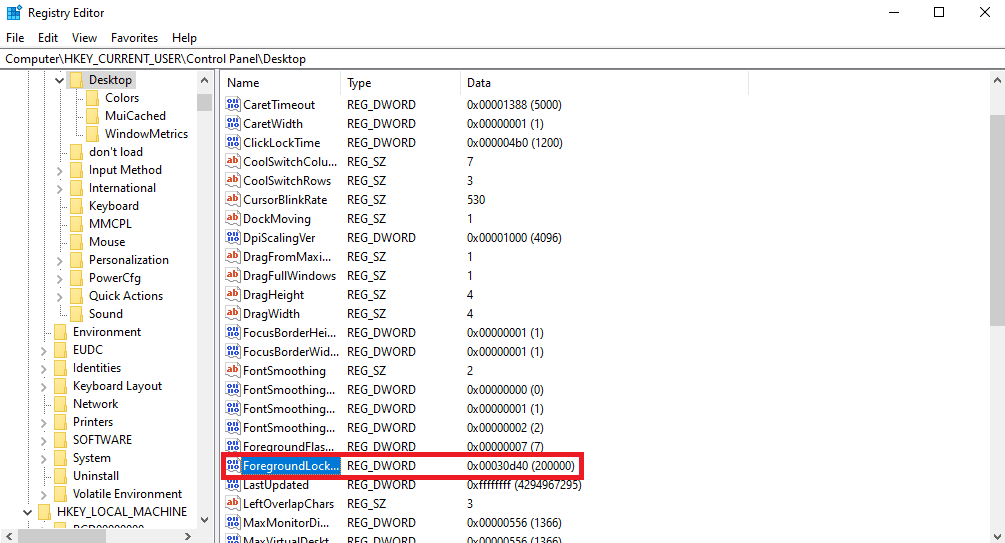Click the DockMoving string value icon
Image resolution: width=1005 pixels, height=543 pixels.
[233, 218]
